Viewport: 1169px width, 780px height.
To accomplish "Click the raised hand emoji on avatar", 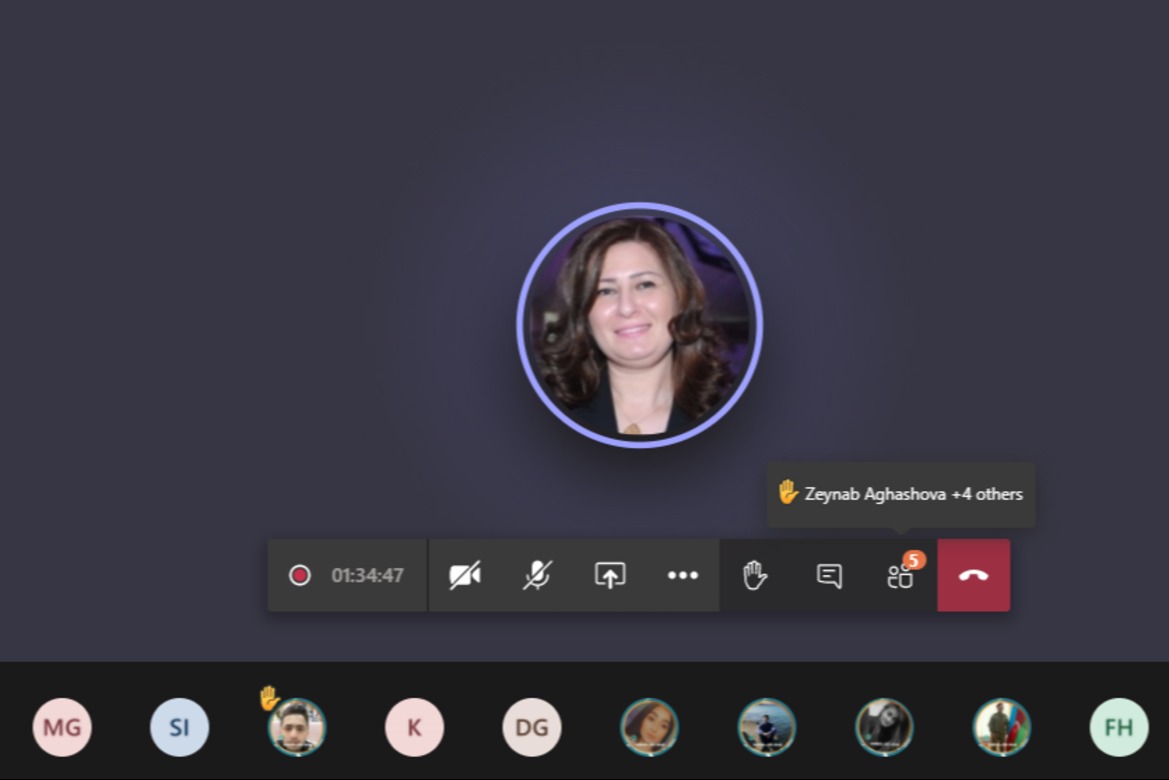I will click(x=268, y=697).
